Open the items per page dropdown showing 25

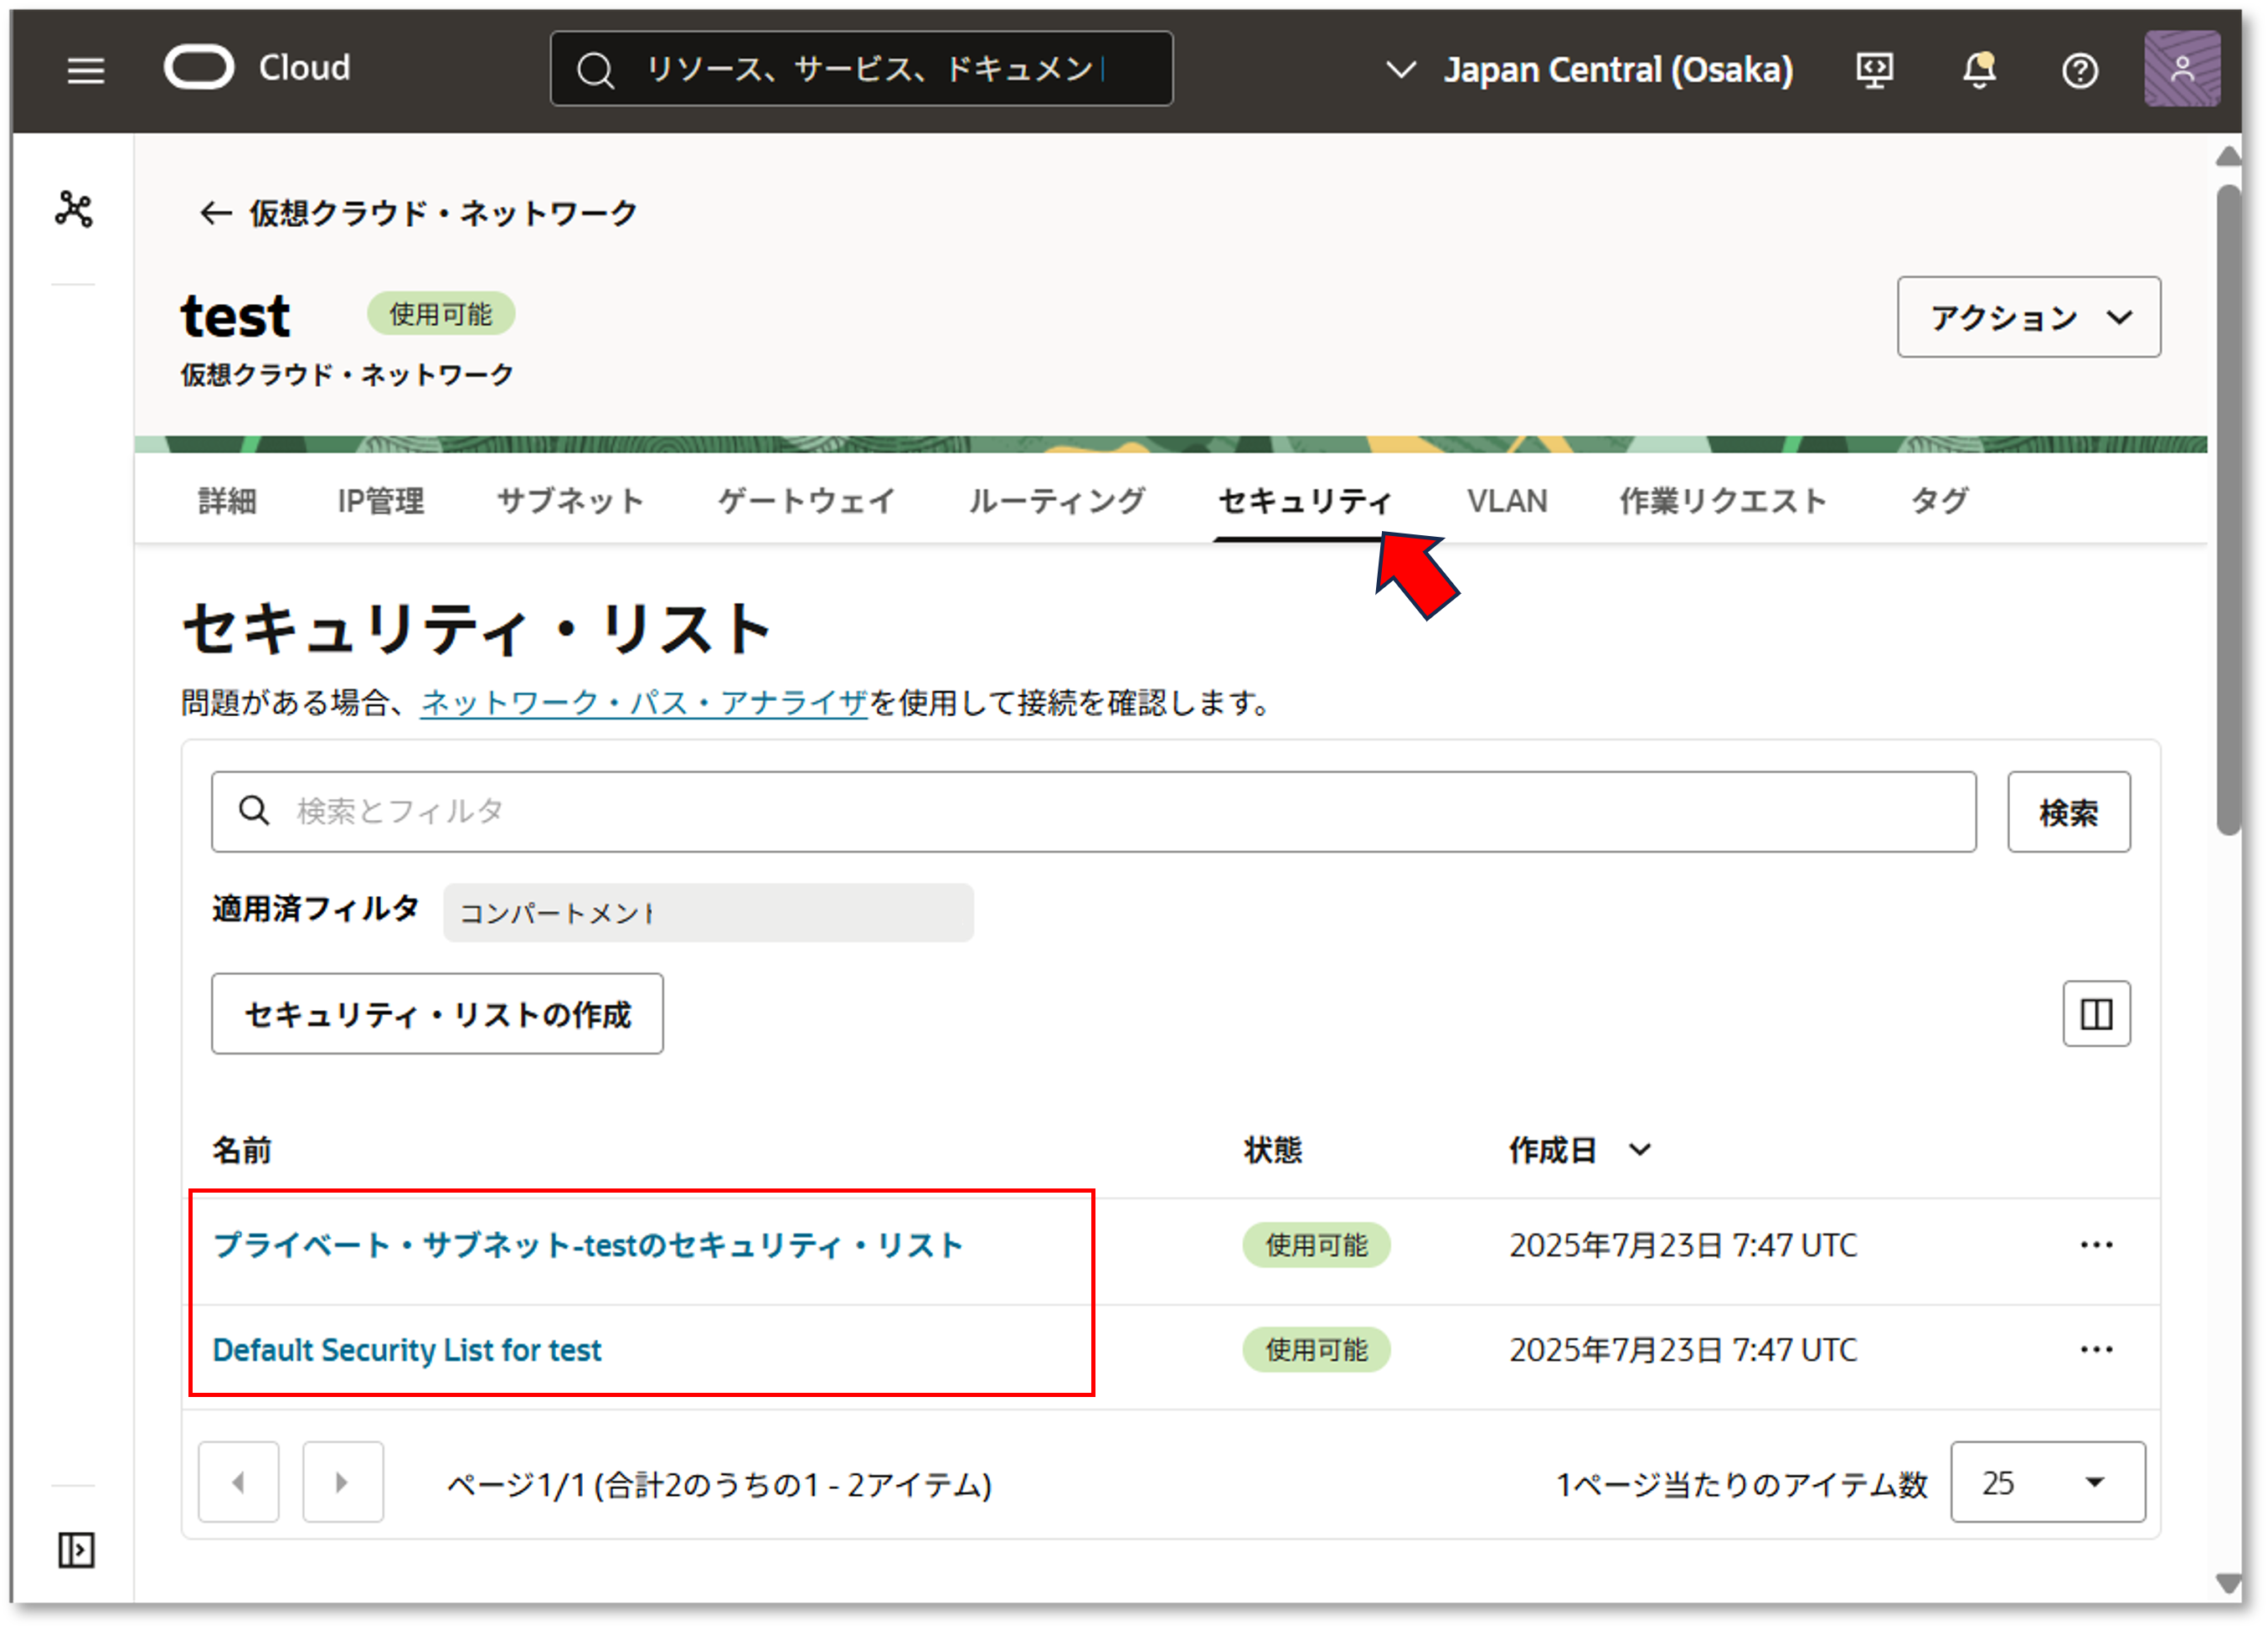pyautogui.click(x=2046, y=1482)
